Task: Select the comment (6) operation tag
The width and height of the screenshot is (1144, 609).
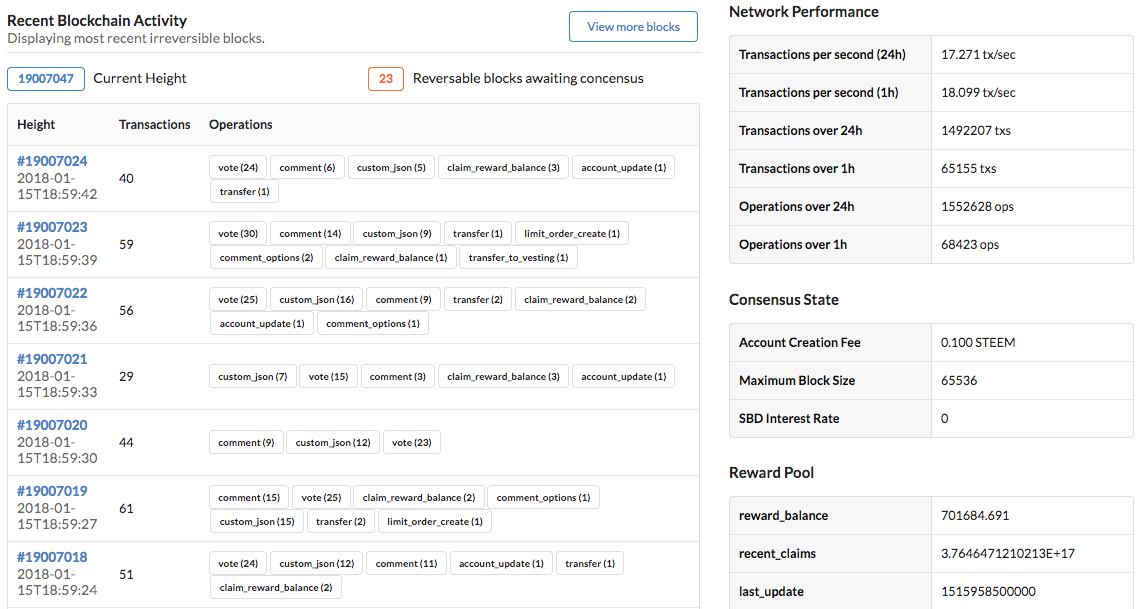Action: click(307, 167)
